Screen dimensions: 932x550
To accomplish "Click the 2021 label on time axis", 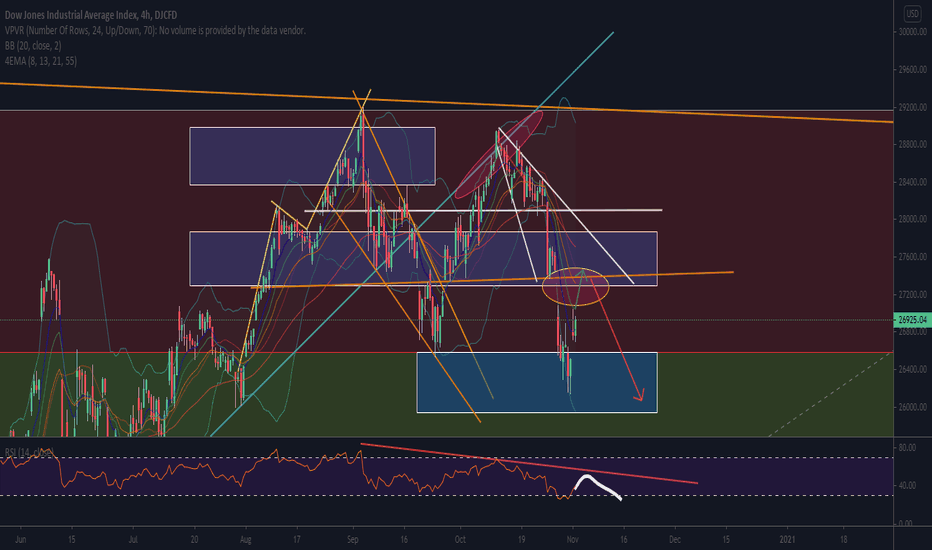I will (x=787, y=540).
